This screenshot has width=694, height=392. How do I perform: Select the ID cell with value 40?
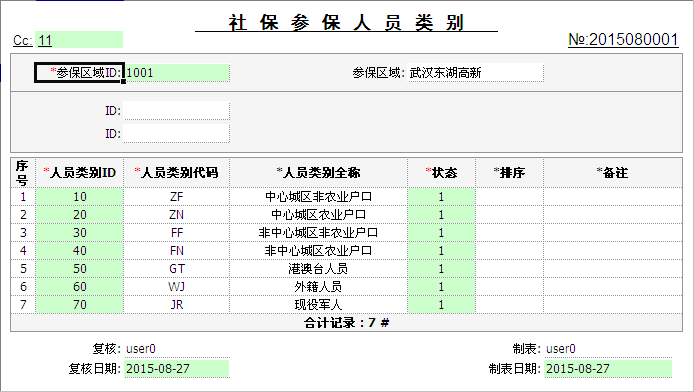tap(80, 251)
